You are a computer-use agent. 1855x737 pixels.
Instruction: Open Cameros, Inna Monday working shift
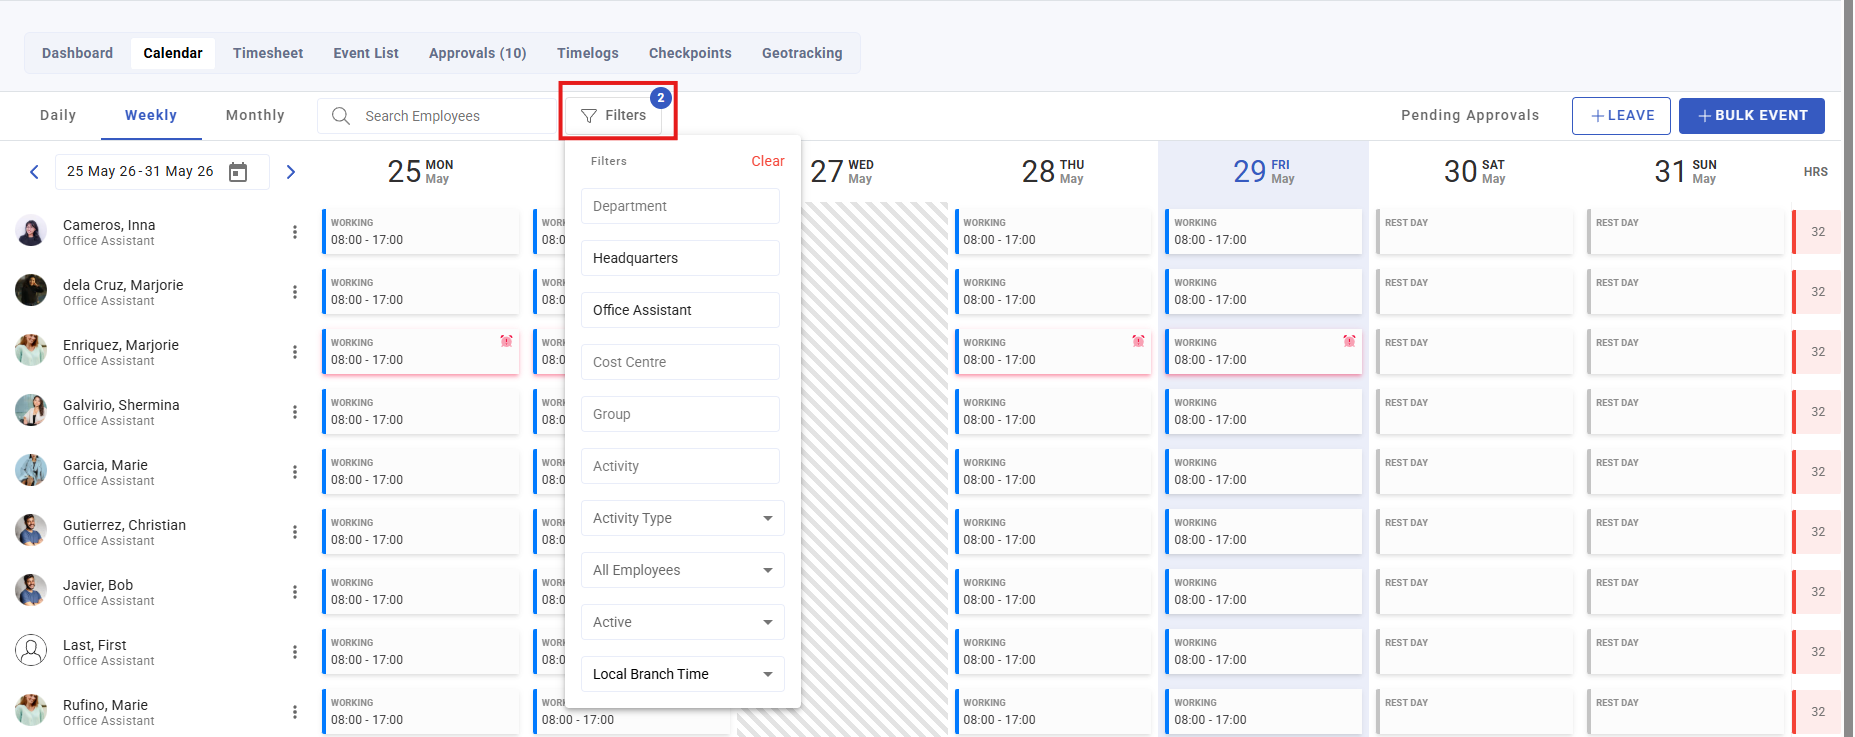point(420,232)
